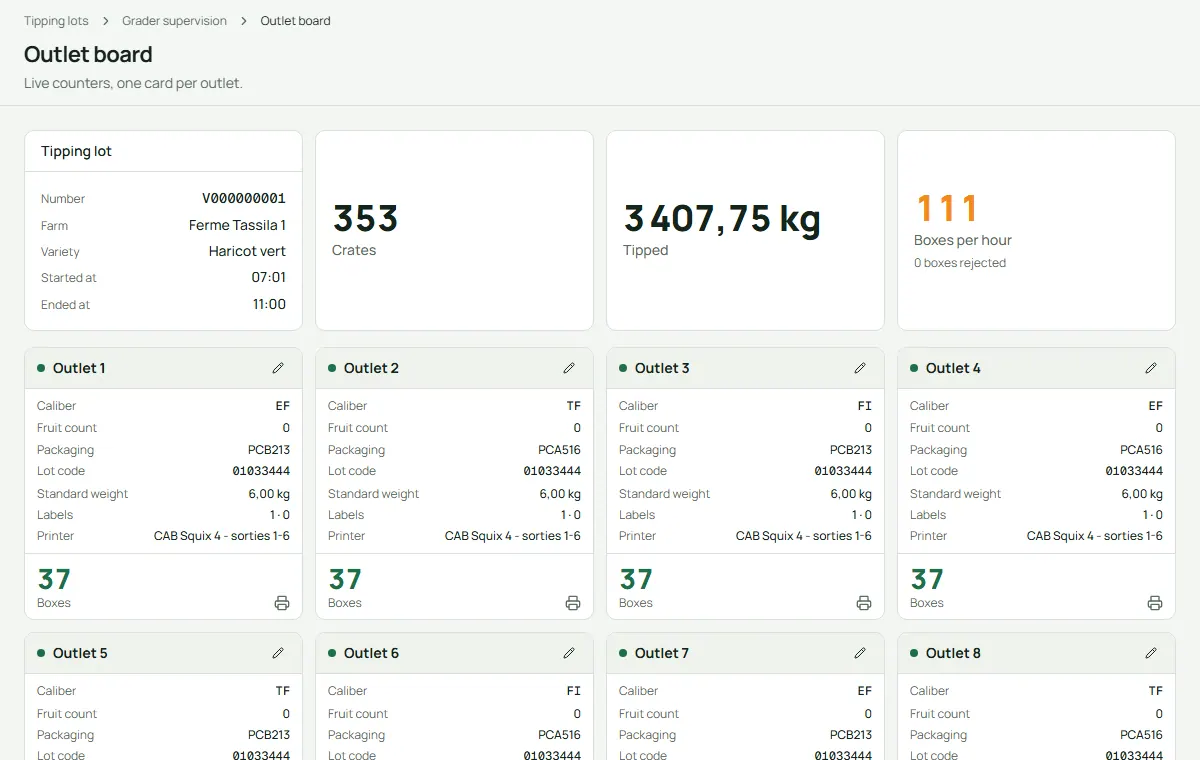
Task: Click the Ended at time 11:00
Action: (269, 304)
